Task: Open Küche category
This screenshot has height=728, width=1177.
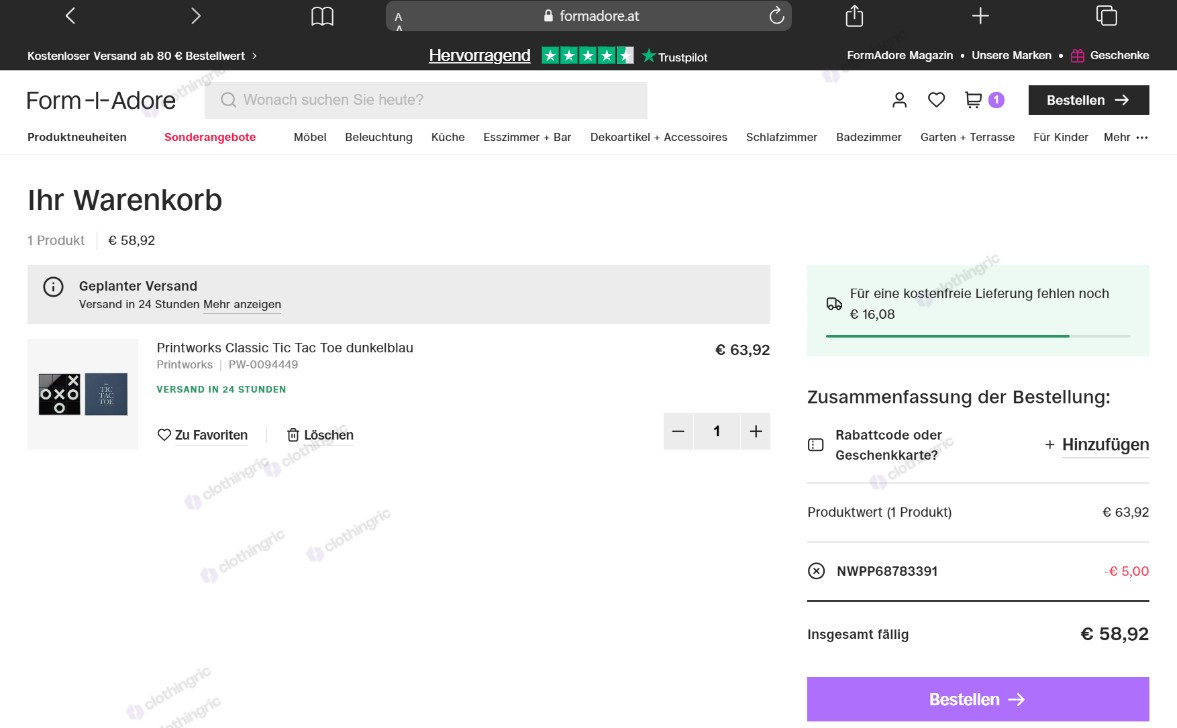Action: pos(447,137)
